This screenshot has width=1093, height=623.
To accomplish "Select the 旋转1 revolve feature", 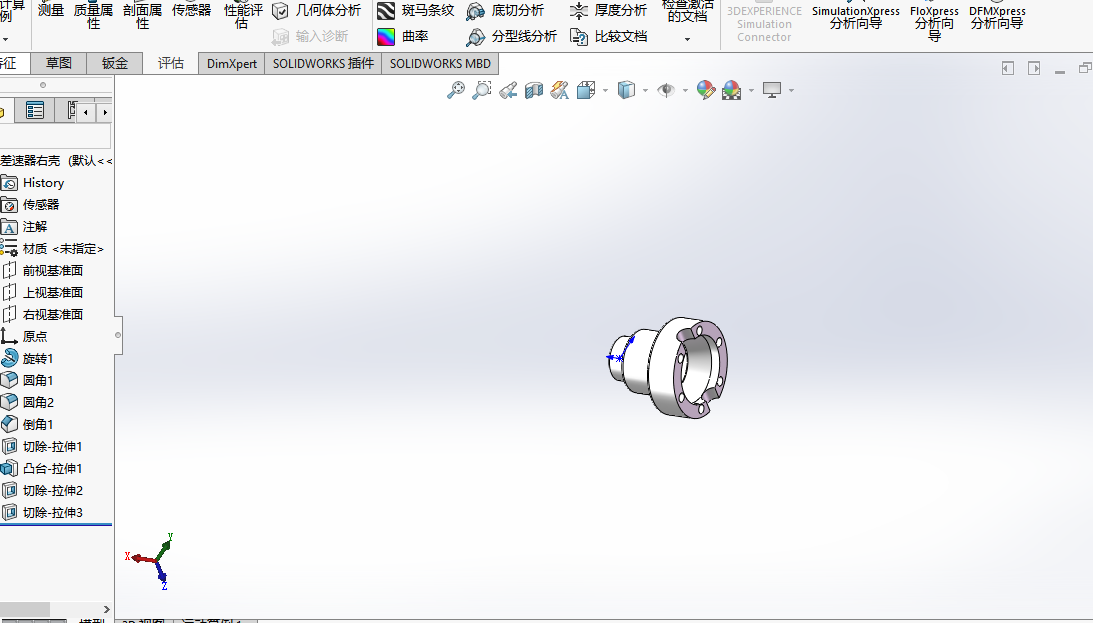I will click(x=27, y=358).
